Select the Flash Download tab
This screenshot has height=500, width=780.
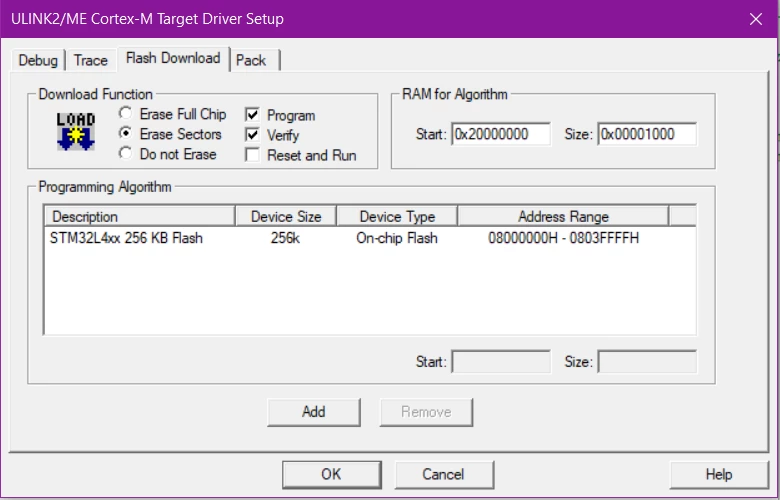pos(173,58)
